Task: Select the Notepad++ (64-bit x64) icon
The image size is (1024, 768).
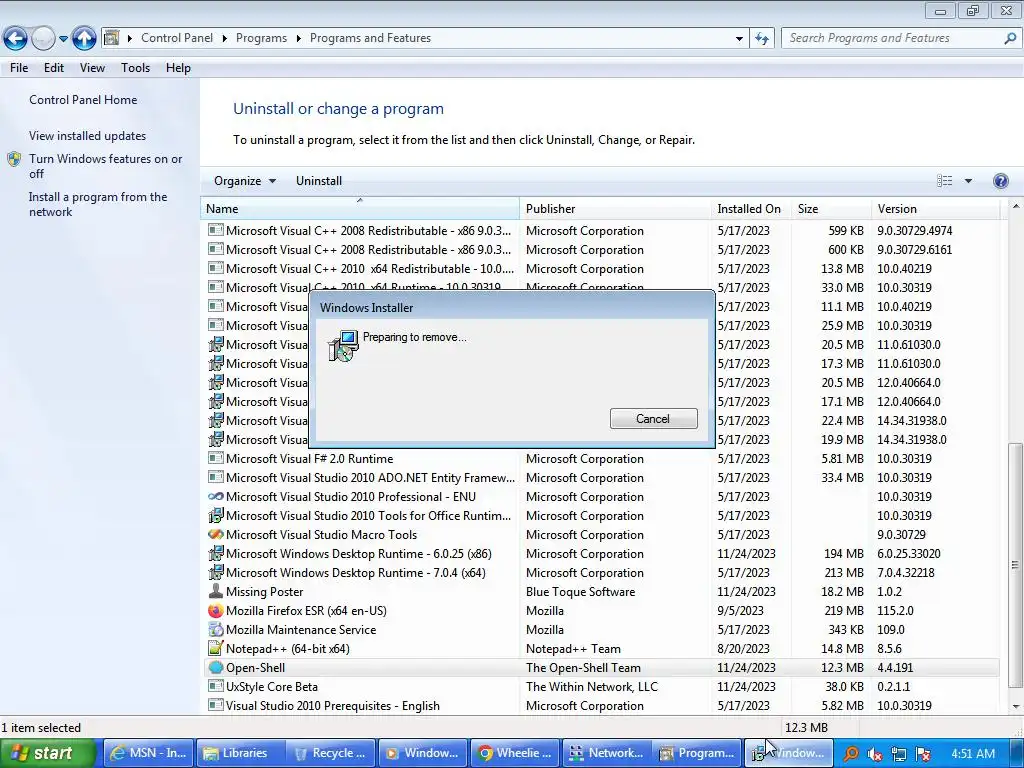Action: (x=216, y=648)
